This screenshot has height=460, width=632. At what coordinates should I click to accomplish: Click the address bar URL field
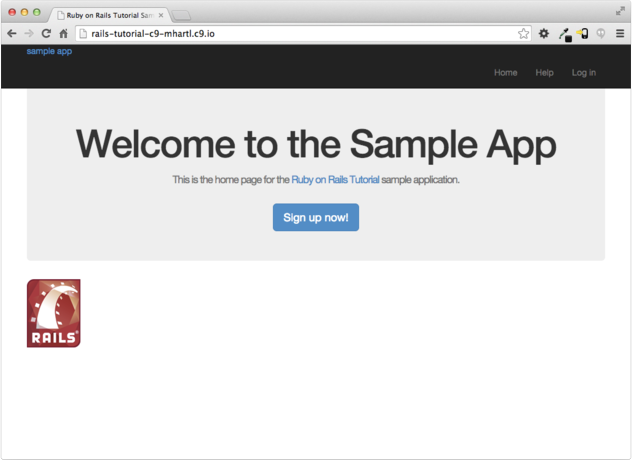point(300,33)
